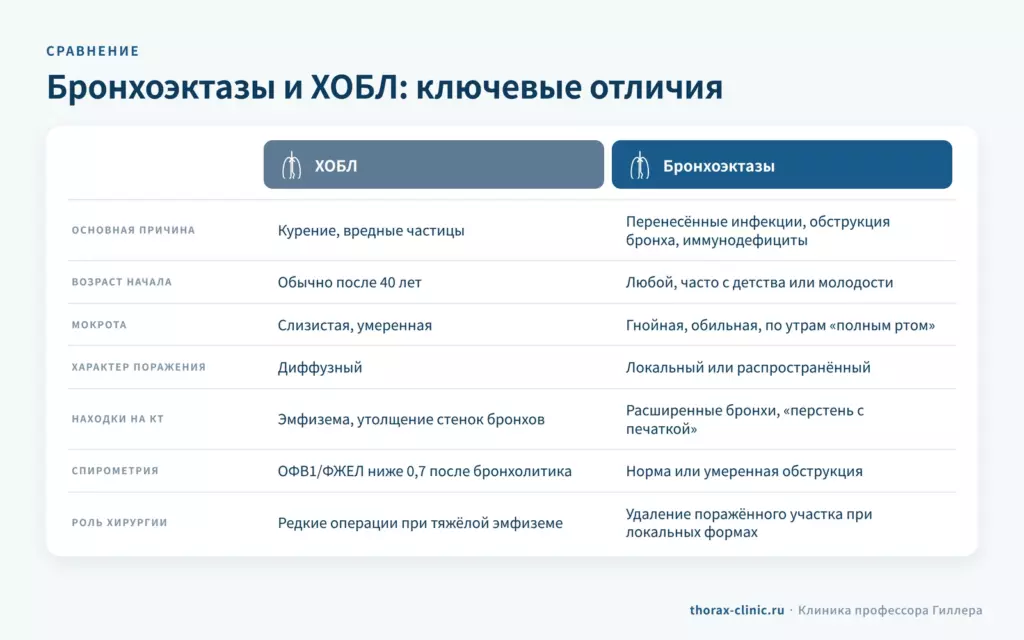Click the cell 'ОФВ1/ФЖЕЛ ниже 0,7 после бронхолитика'

pos(424,471)
